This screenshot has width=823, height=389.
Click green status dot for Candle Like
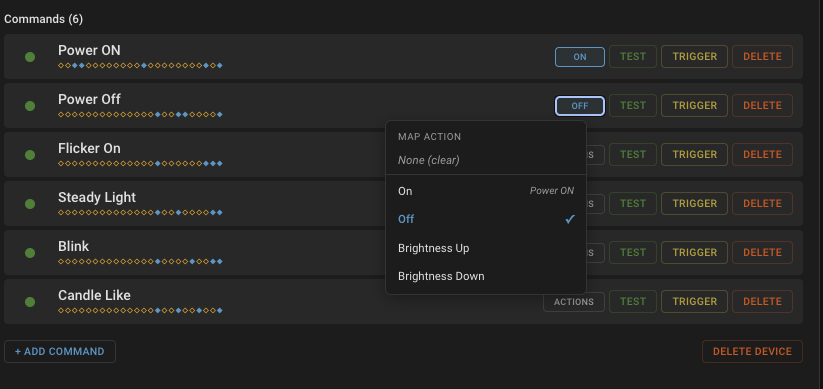(30, 302)
